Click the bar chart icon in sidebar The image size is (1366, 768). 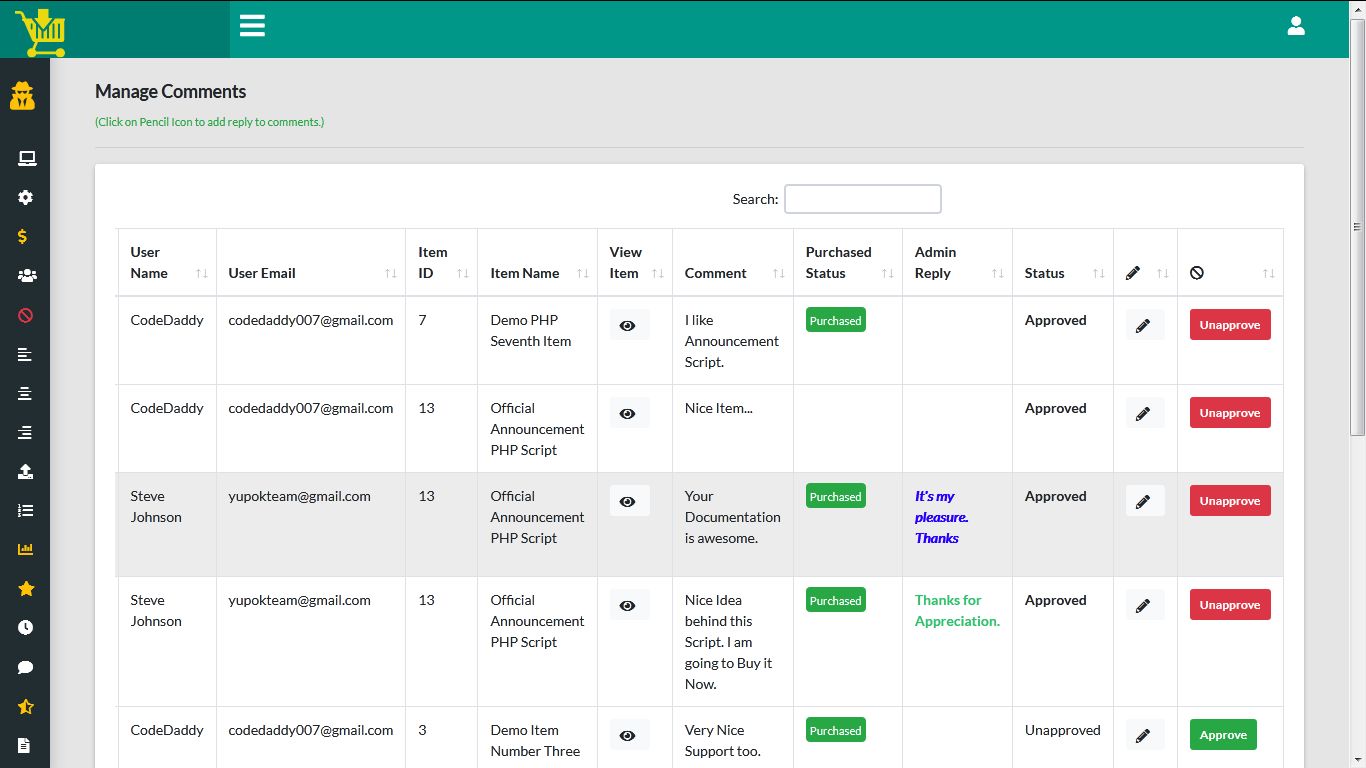coord(26,549)
